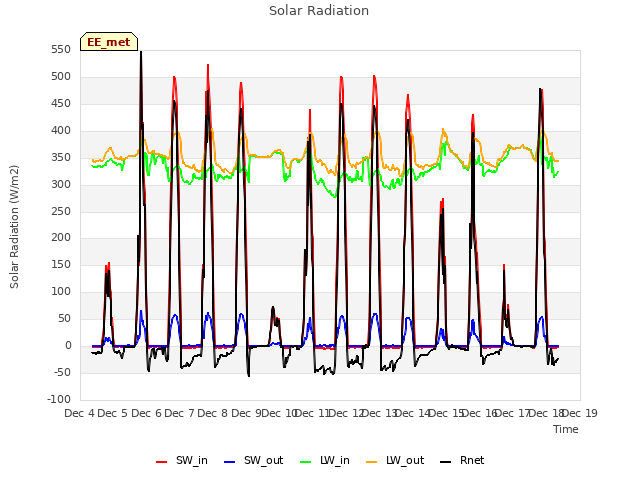Click the 350 y-axis tick label

pos(61,158)
